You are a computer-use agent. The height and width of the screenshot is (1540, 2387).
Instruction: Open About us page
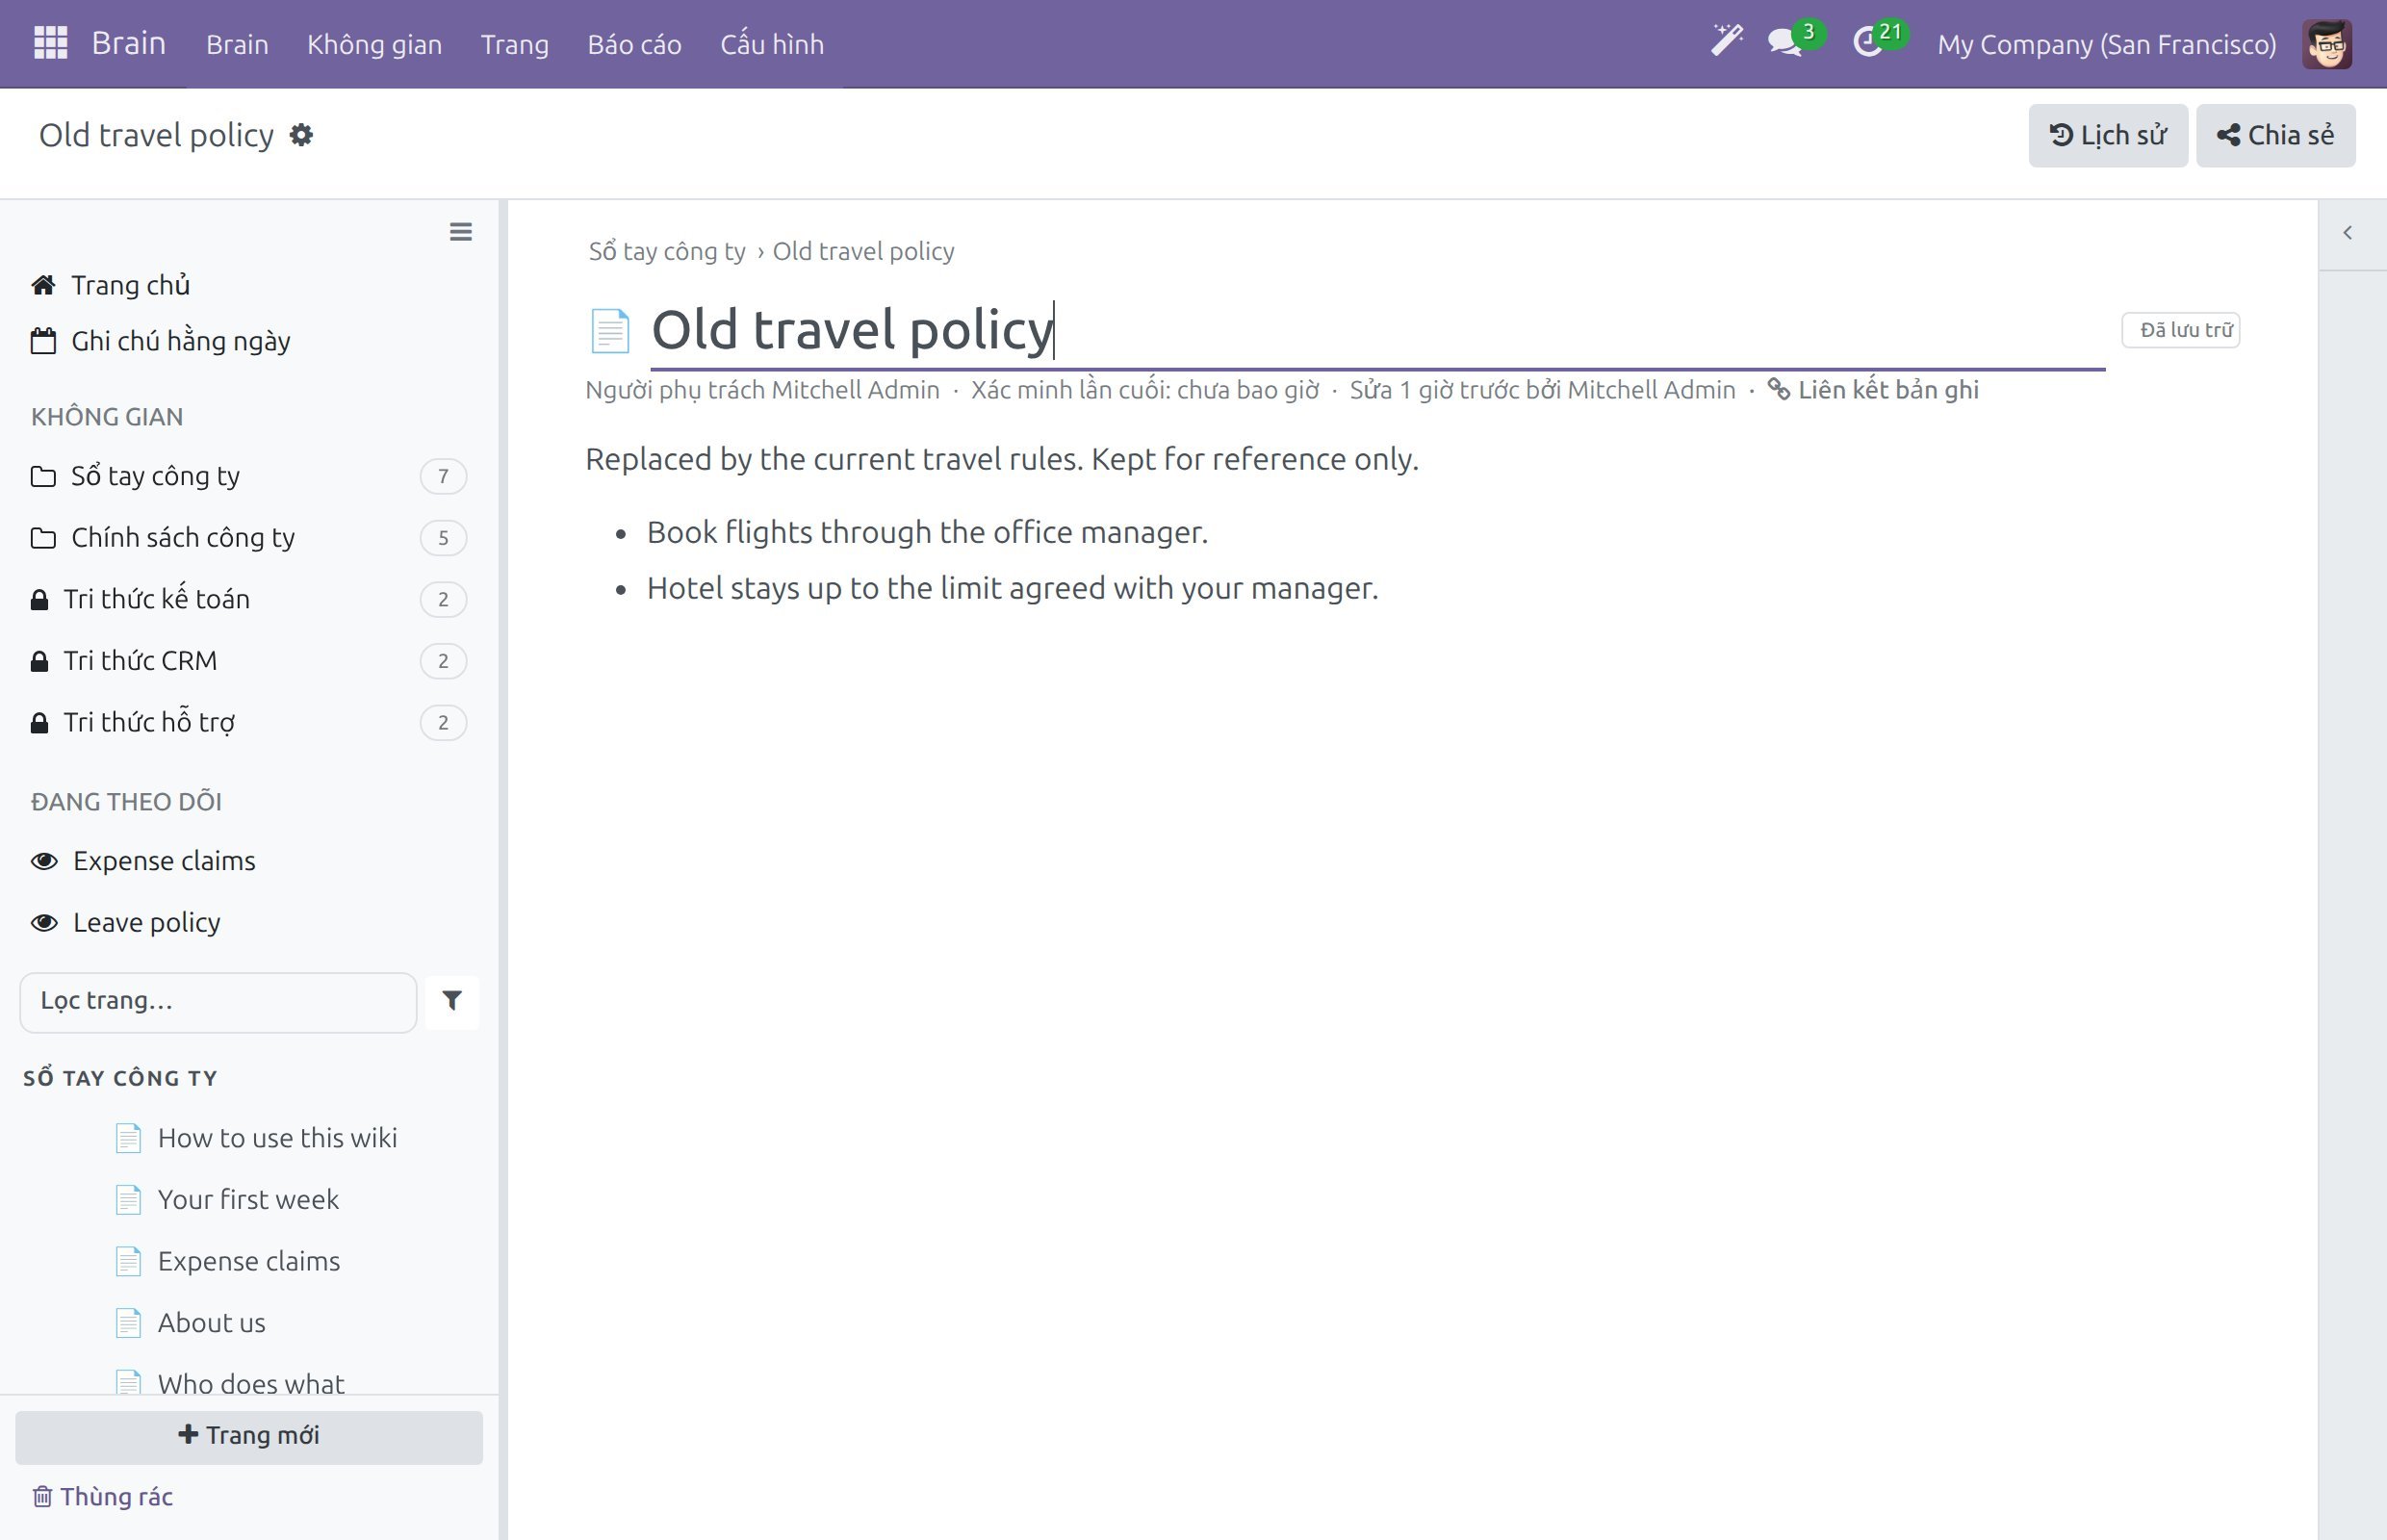[211, 1323]
